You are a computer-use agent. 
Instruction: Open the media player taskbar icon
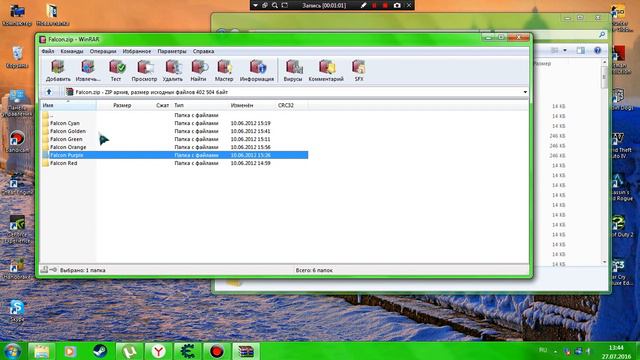70,351
